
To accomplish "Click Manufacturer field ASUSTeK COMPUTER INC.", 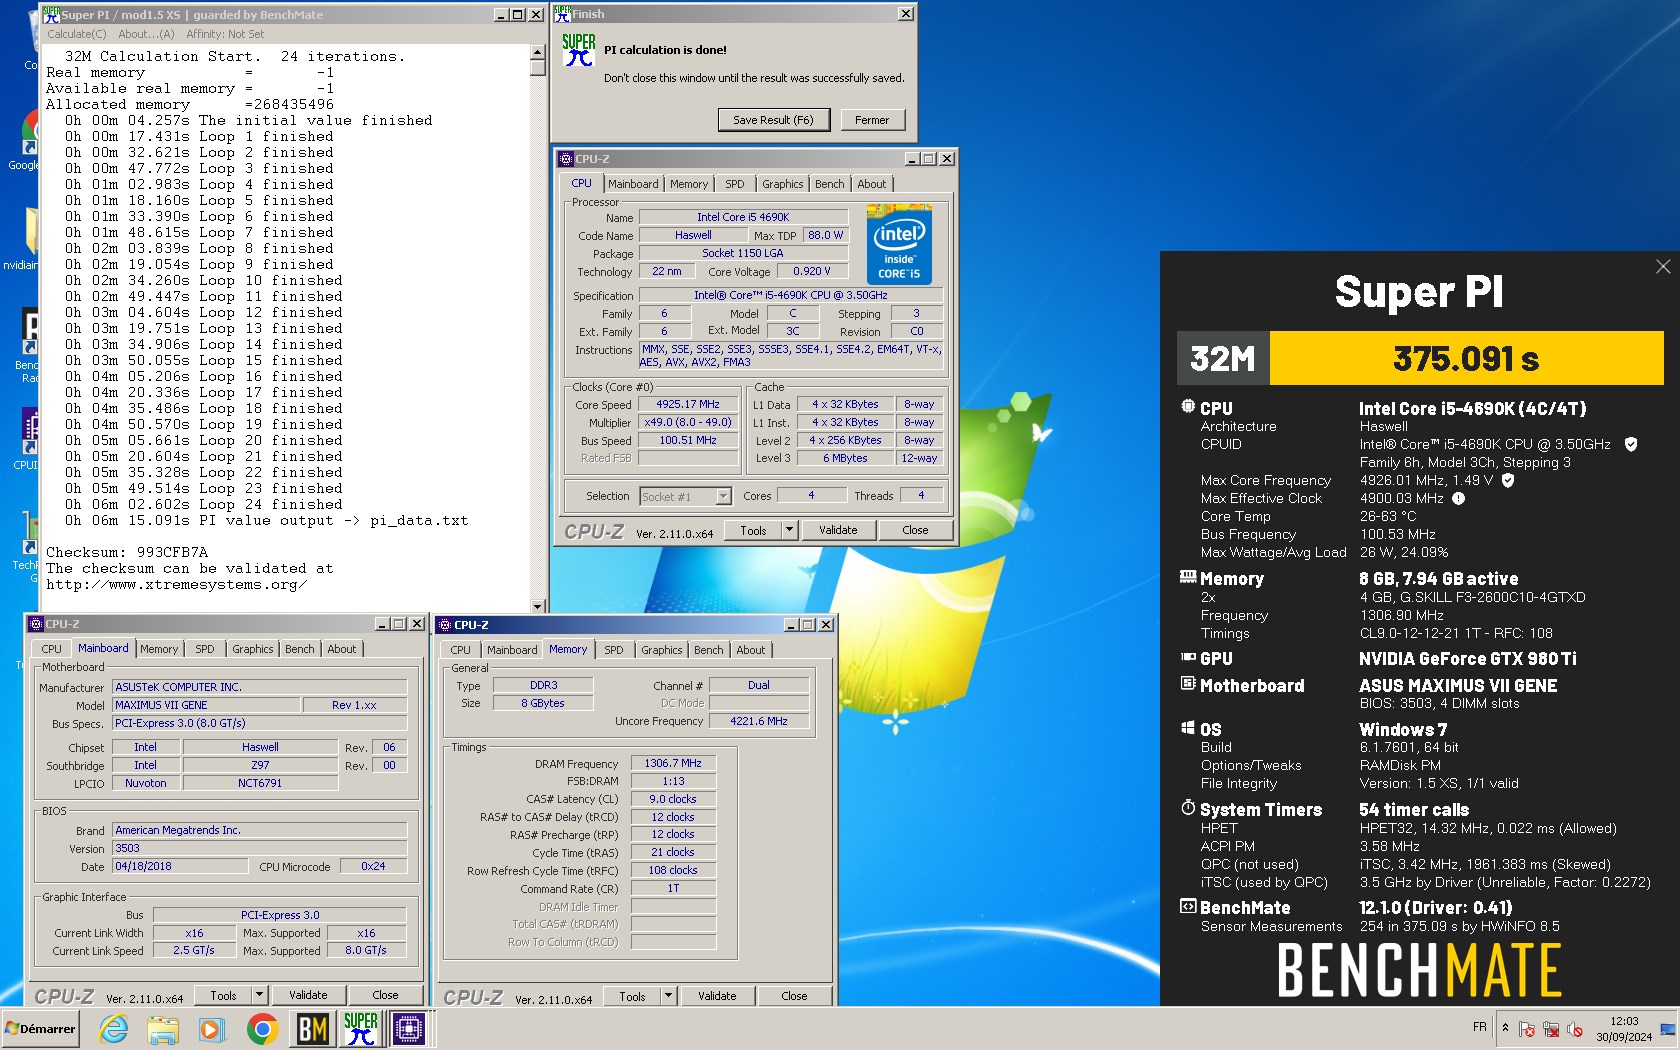I will coord(259,687).
